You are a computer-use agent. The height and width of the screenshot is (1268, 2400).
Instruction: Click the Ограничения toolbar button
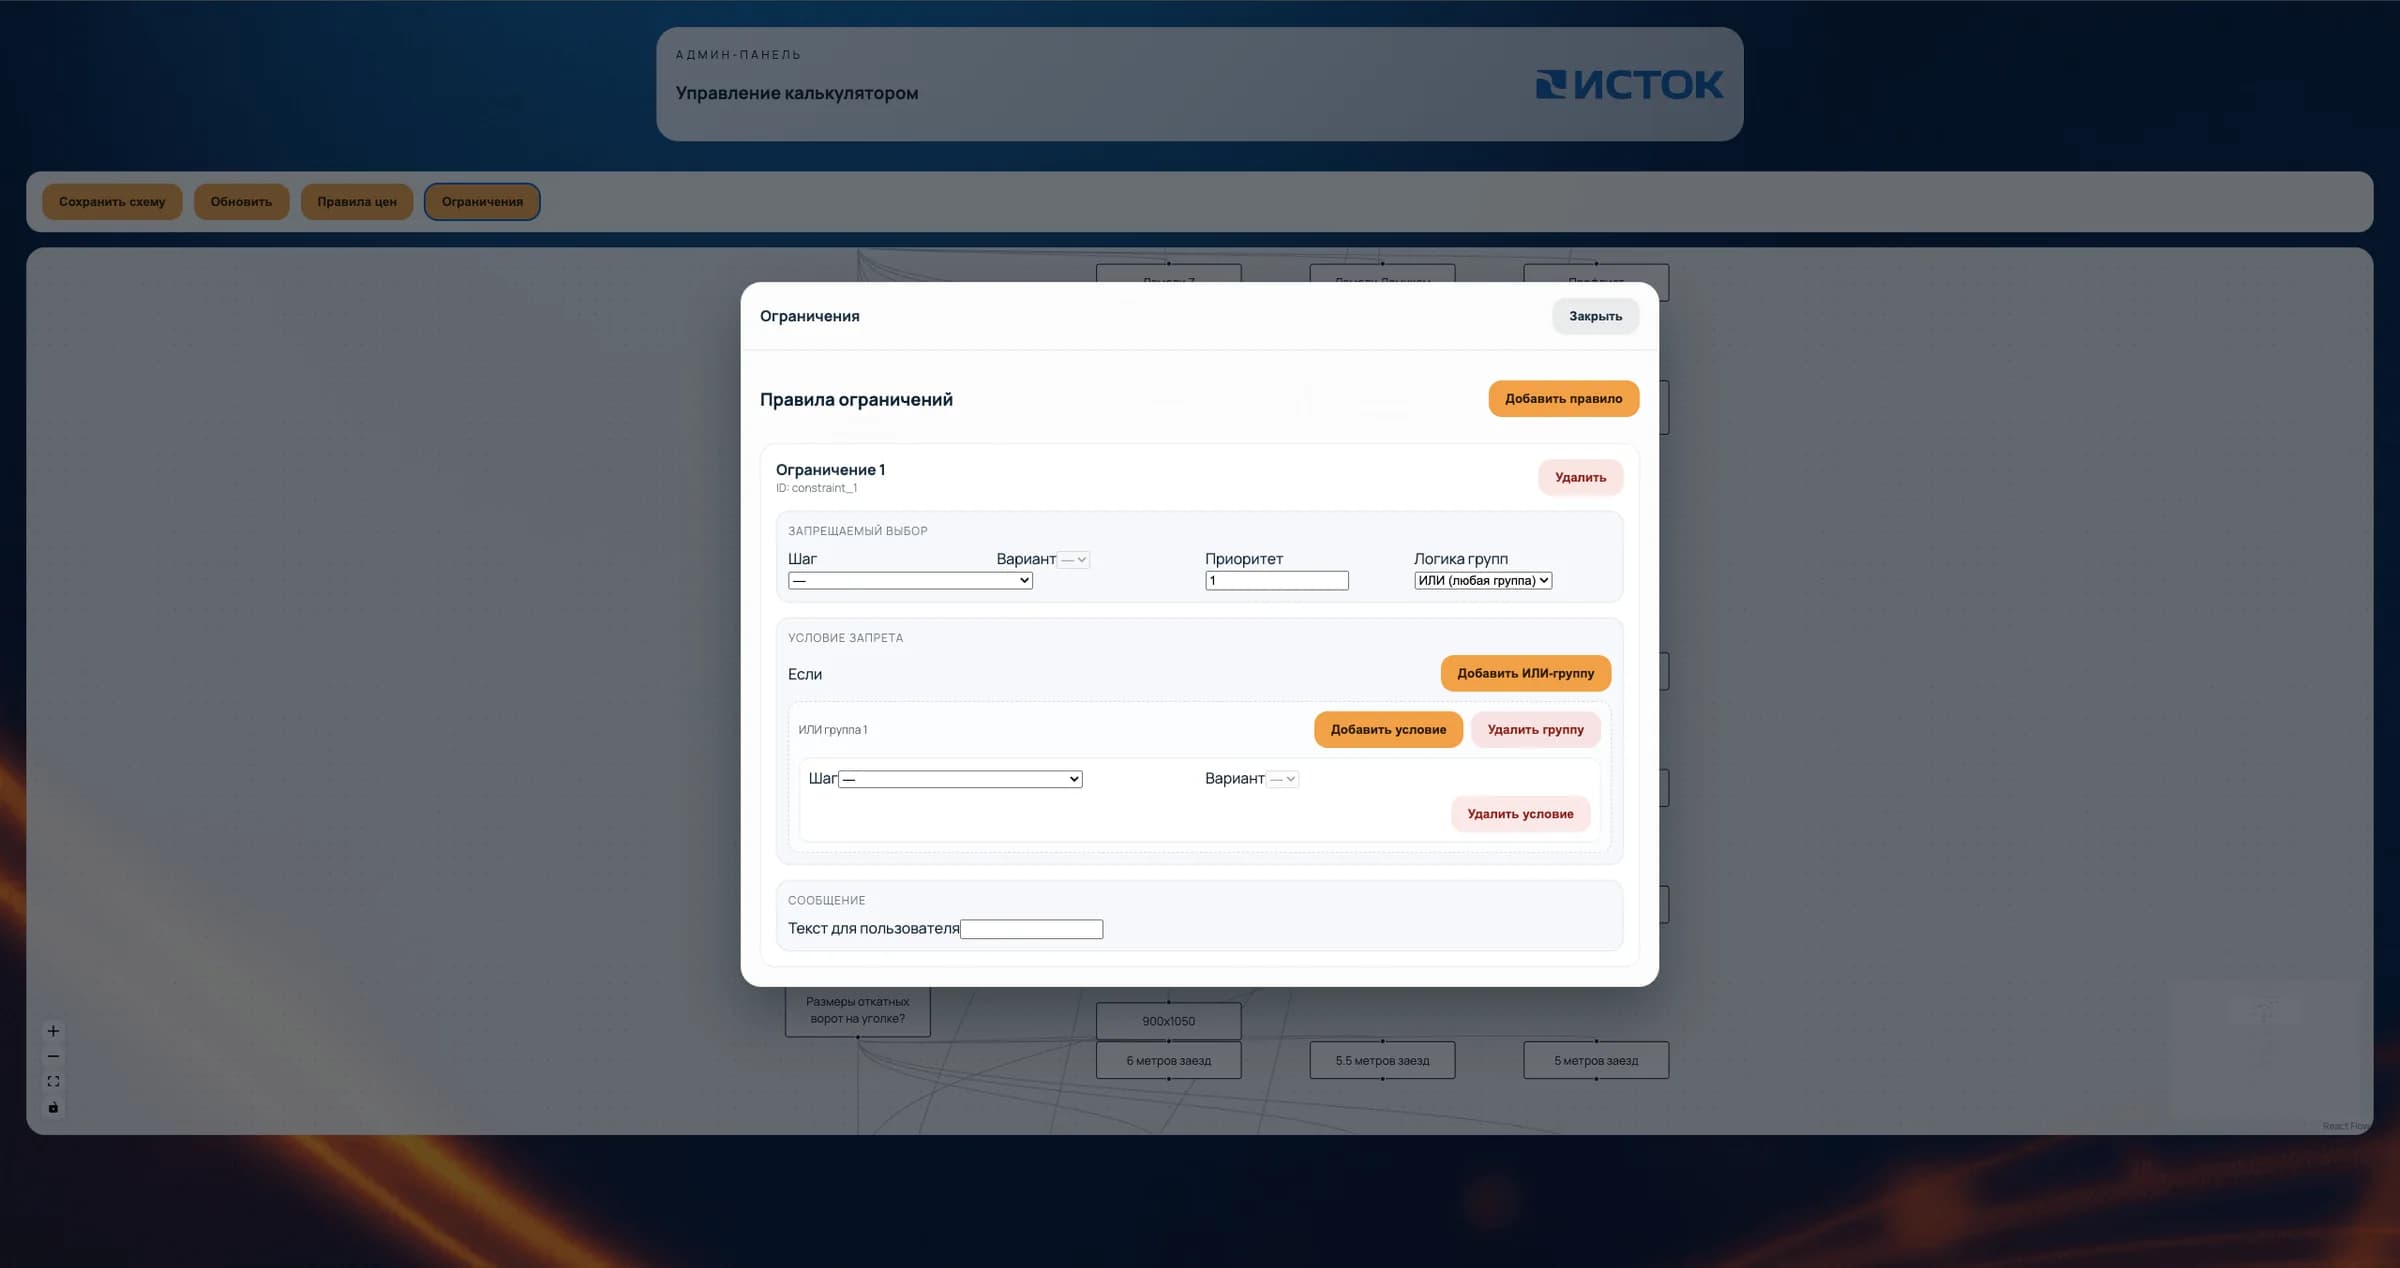point(482,202)
